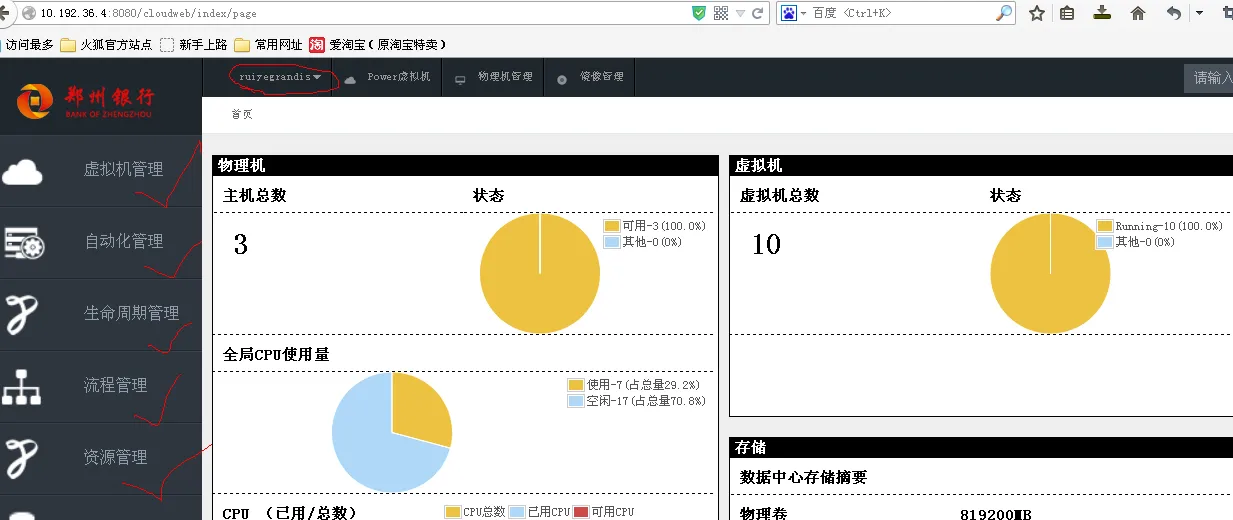This screenshot has width=1233, height=520.
Task: Reload the page with the refresh icon
Action: [758, 13]
